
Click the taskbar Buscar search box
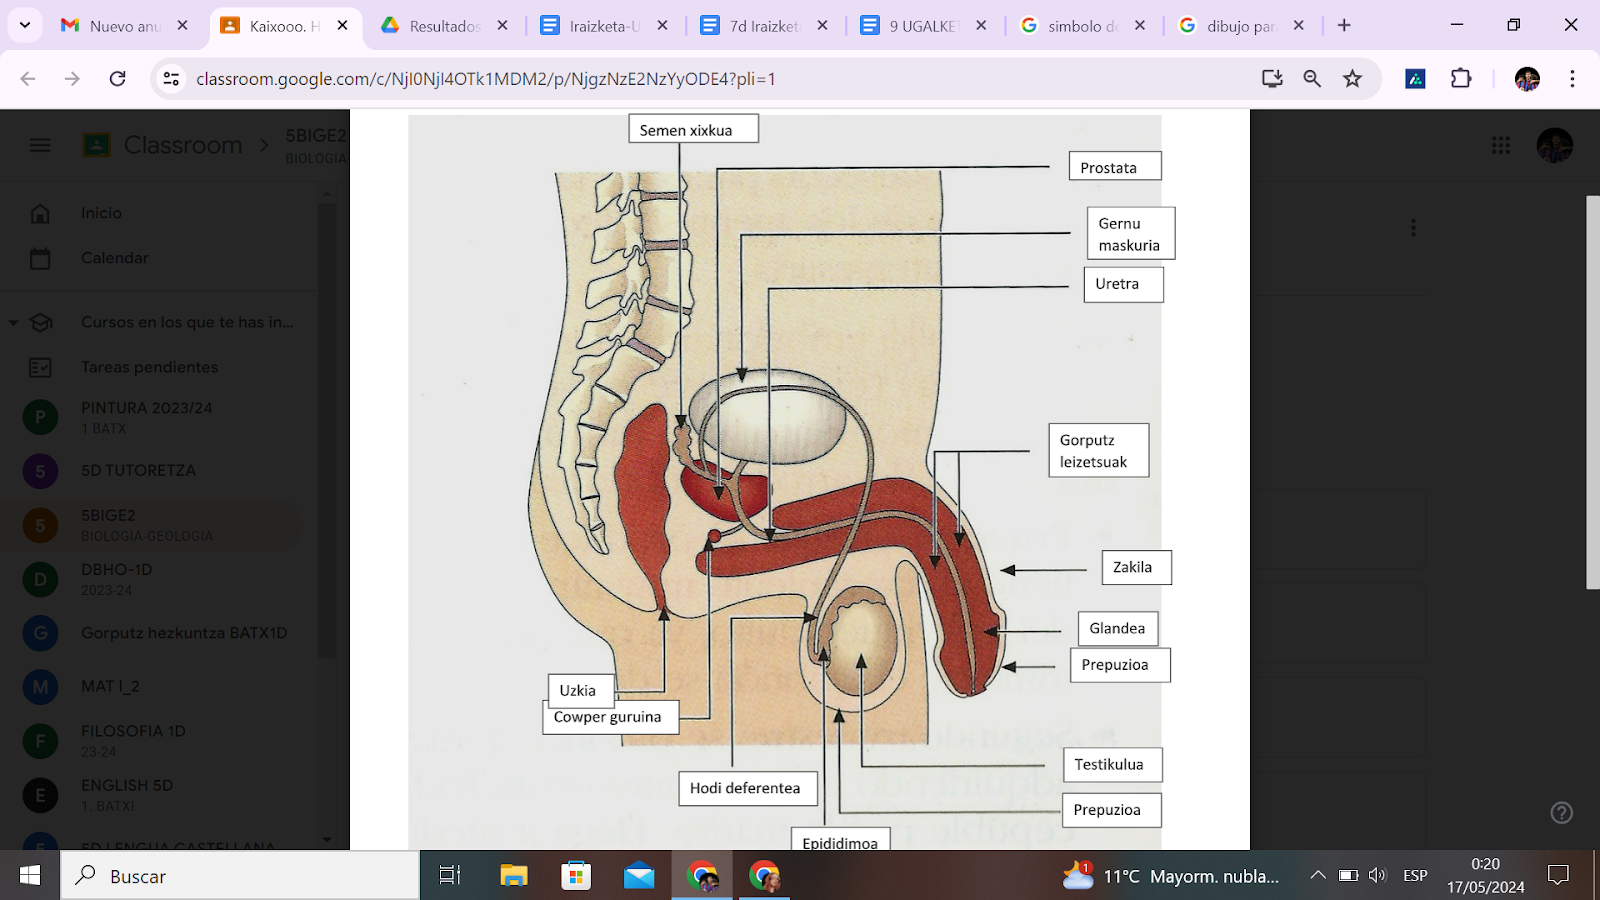[240, 876]
